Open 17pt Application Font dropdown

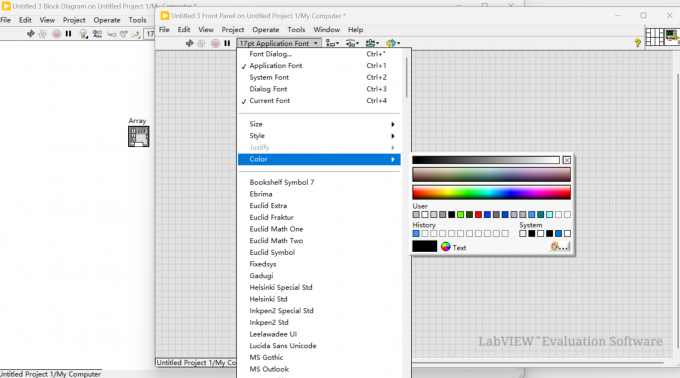click(x=279, y=43)
